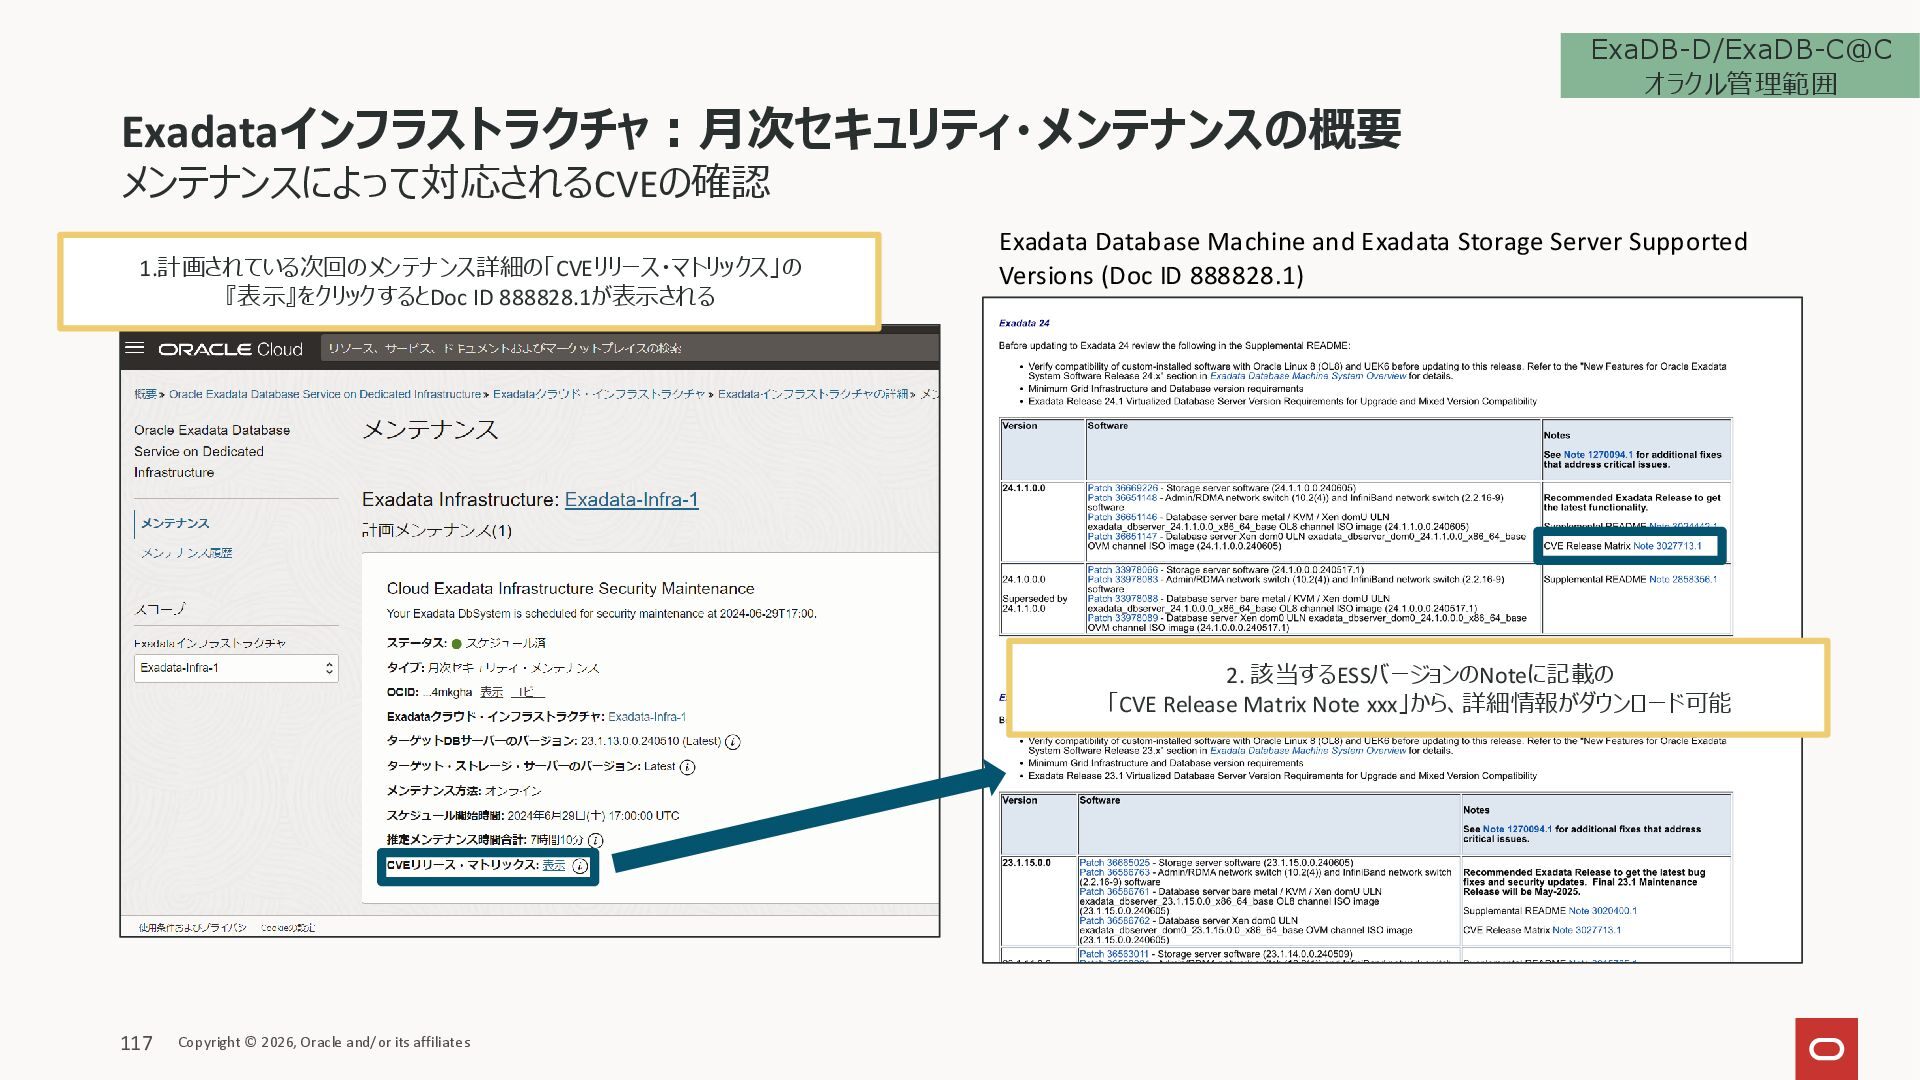1920x1080 pixels.
Task: Open Note 1270094.1 link in Exadata 24 table
Action: [1598, 454]
